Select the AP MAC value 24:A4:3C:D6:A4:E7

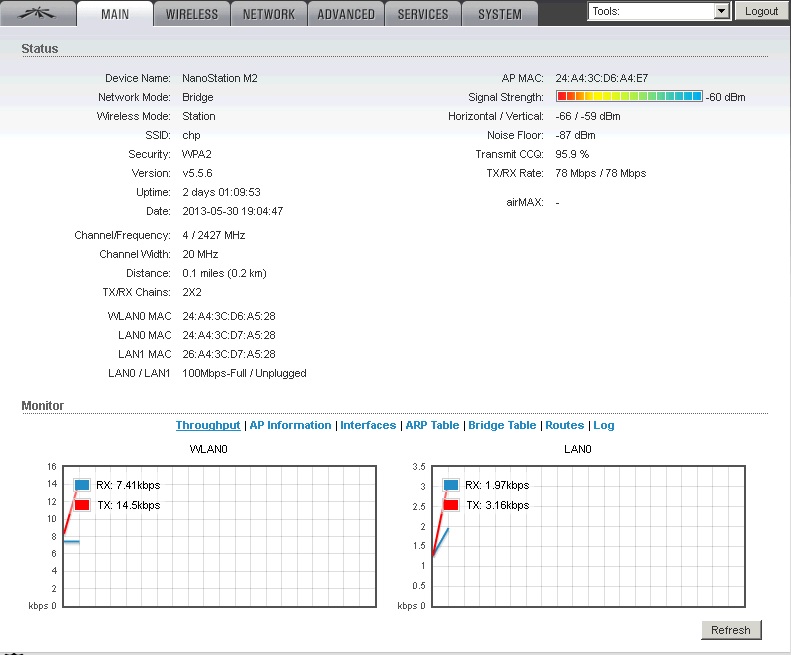[x=602, y=78]
